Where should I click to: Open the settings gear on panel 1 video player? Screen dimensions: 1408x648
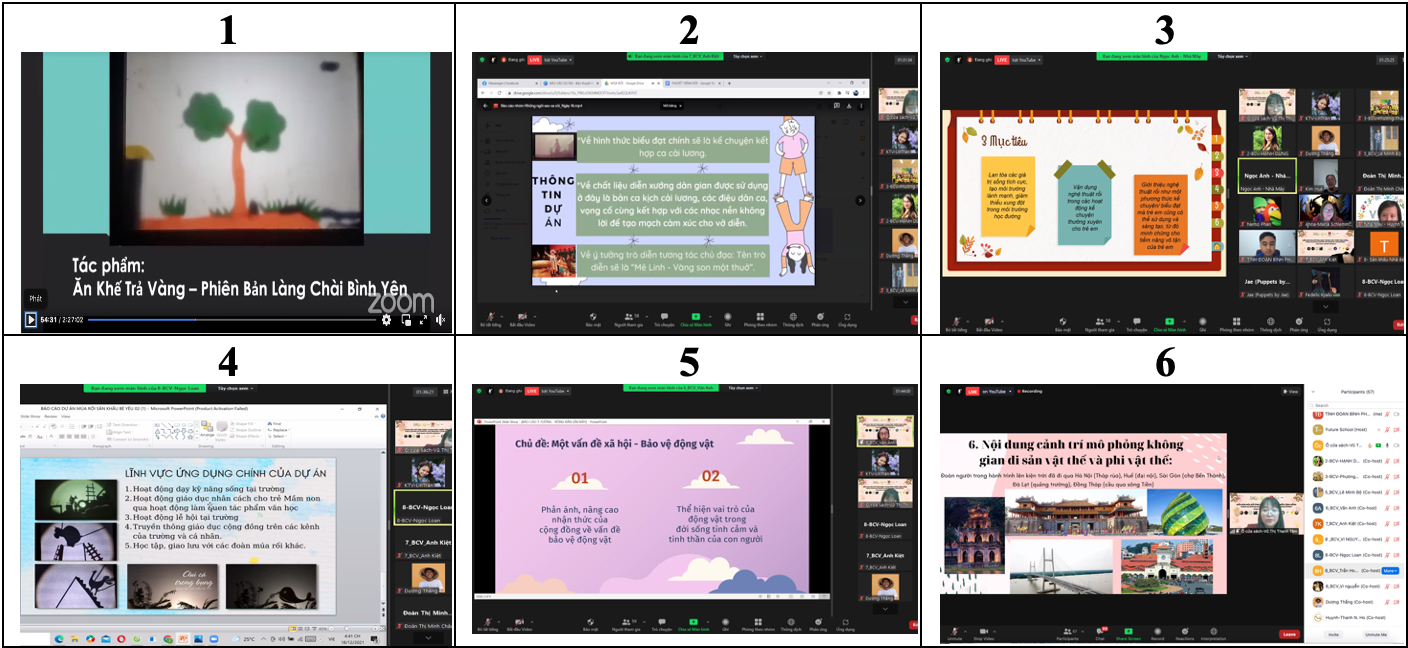(387, 320)
